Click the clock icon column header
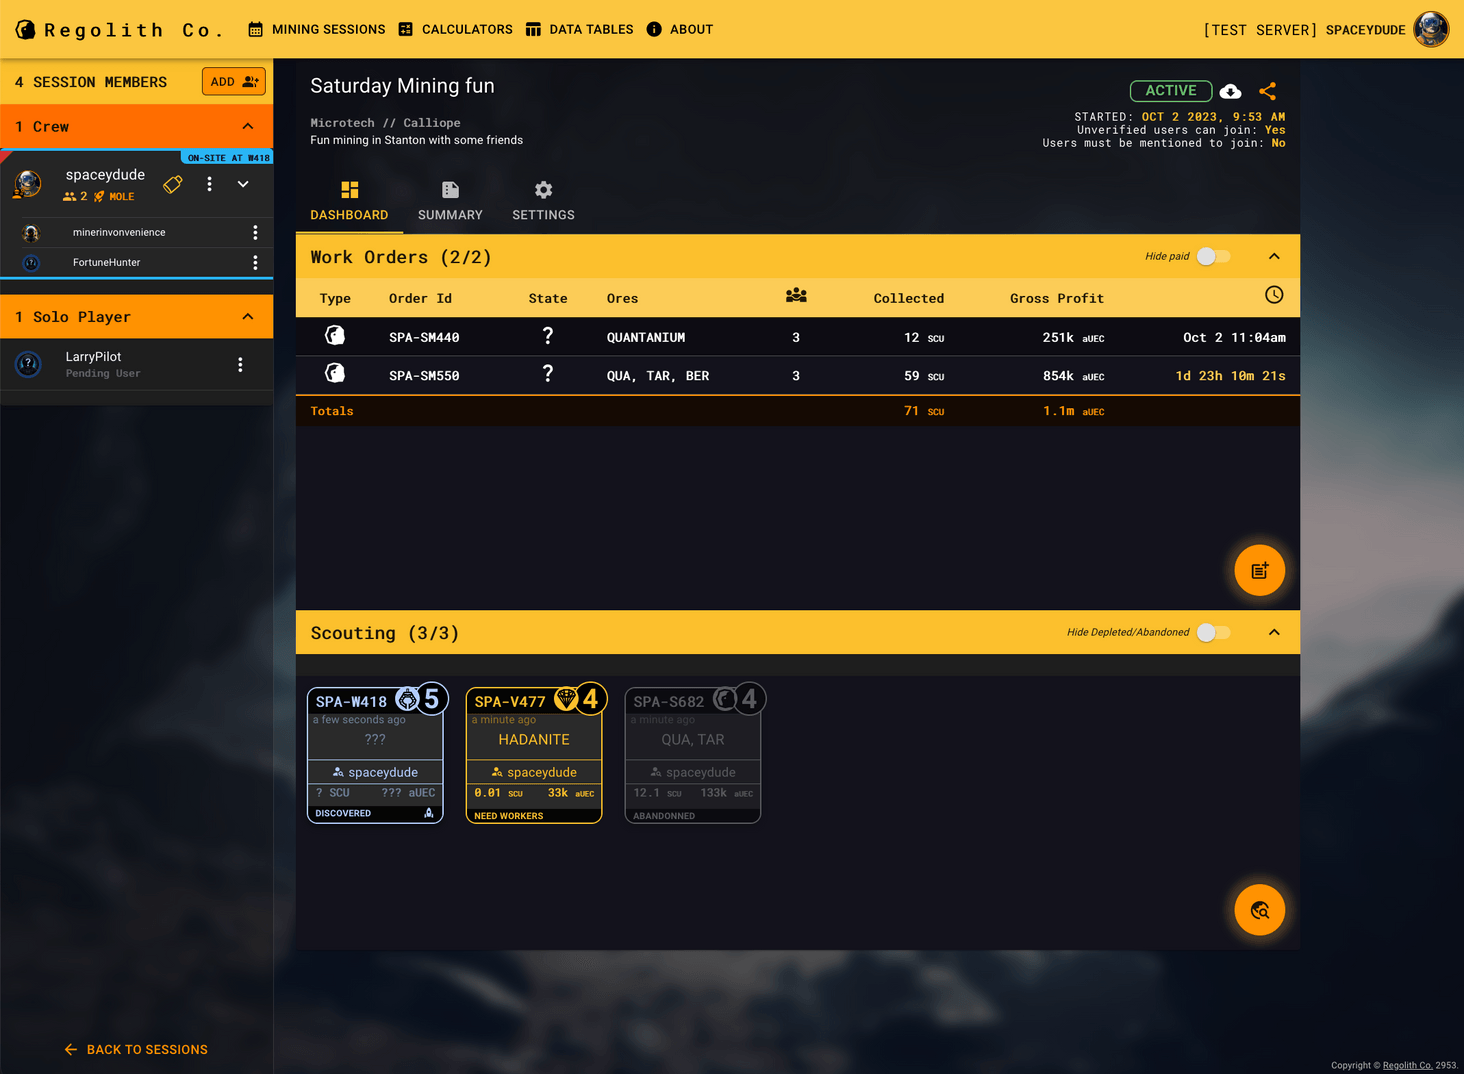The width and height of the screenshot is (1464, 1074). click(x=1273, y=295)
